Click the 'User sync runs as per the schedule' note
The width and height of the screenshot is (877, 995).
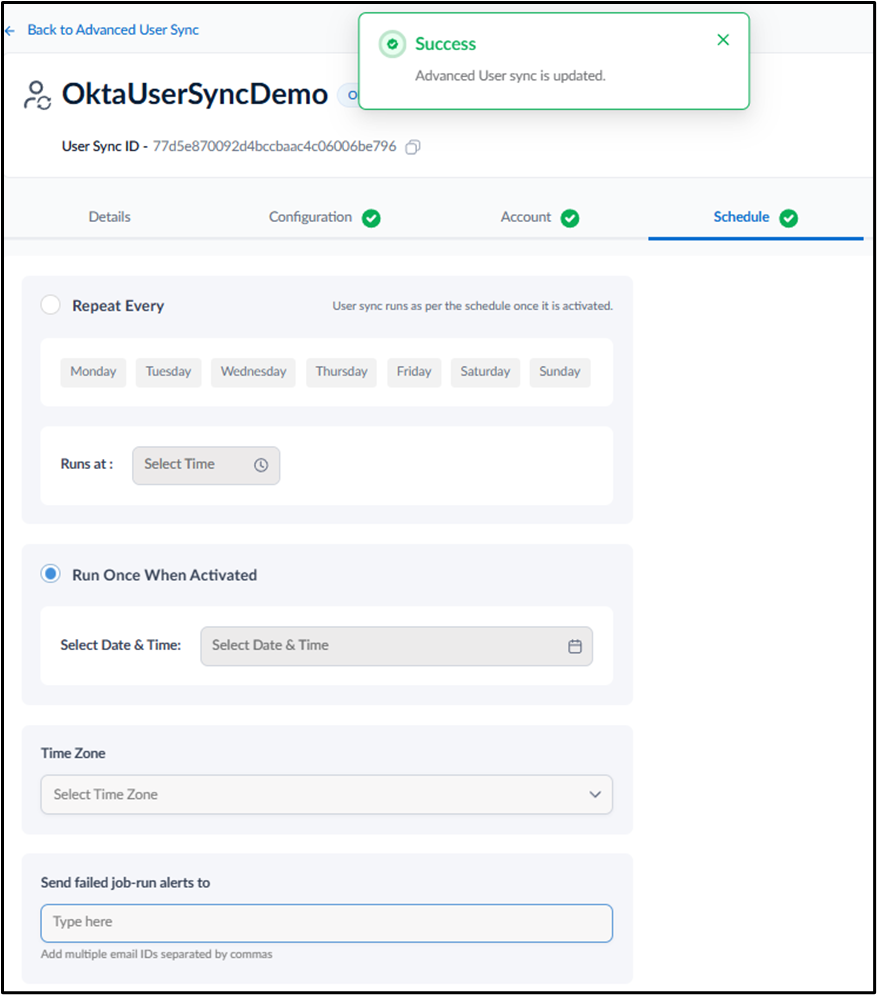coord(473,306)
